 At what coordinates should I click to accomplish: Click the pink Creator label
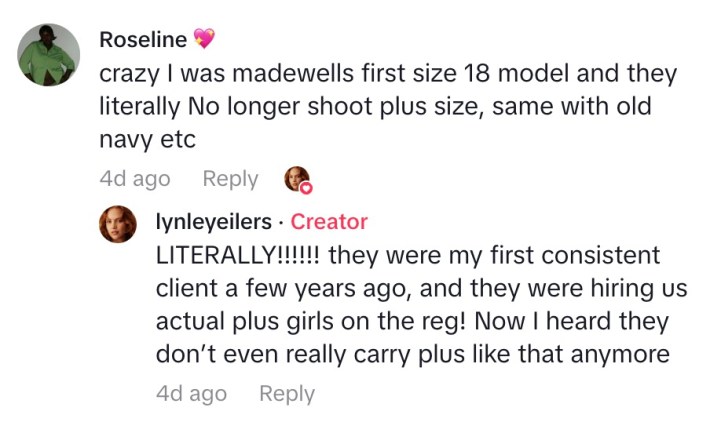[x=329, y=222]
